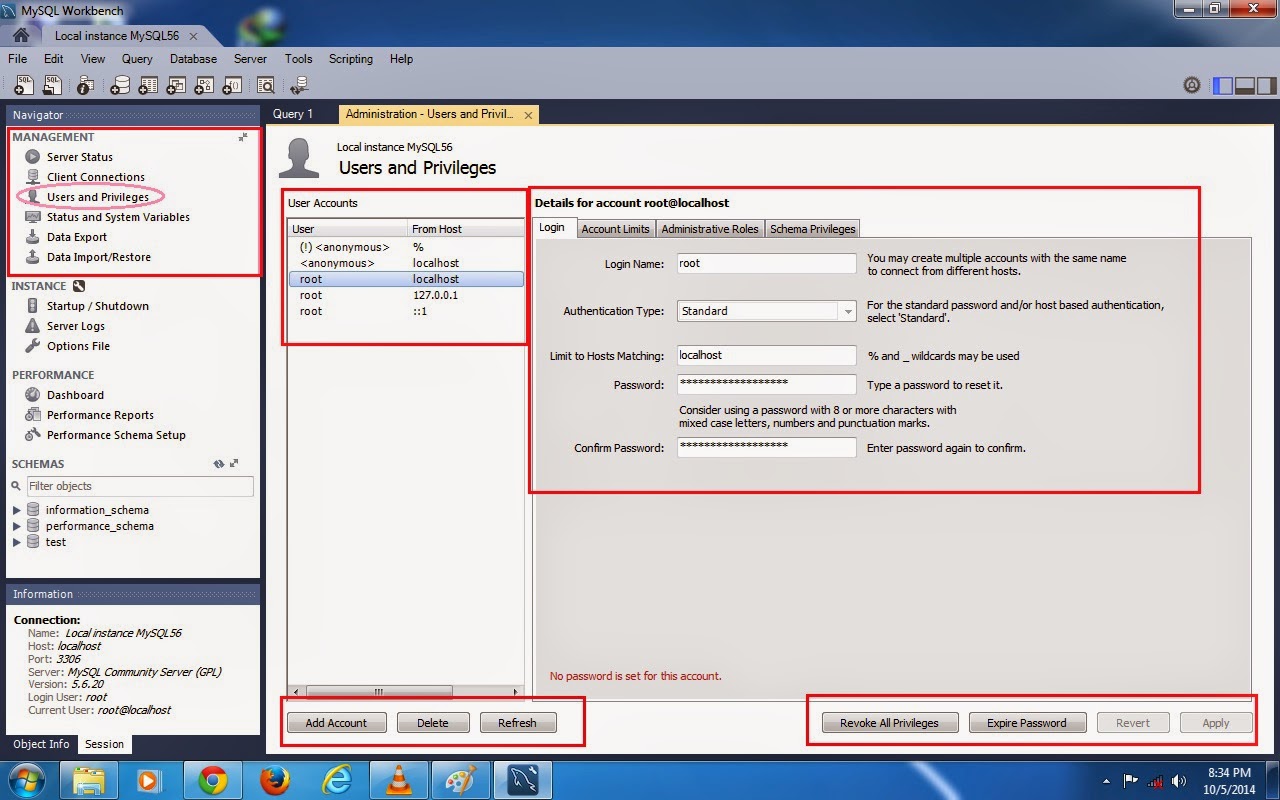Expand the information_schema tree node
This screenshot has width=1280, height=800.
[x=17, y=510]
